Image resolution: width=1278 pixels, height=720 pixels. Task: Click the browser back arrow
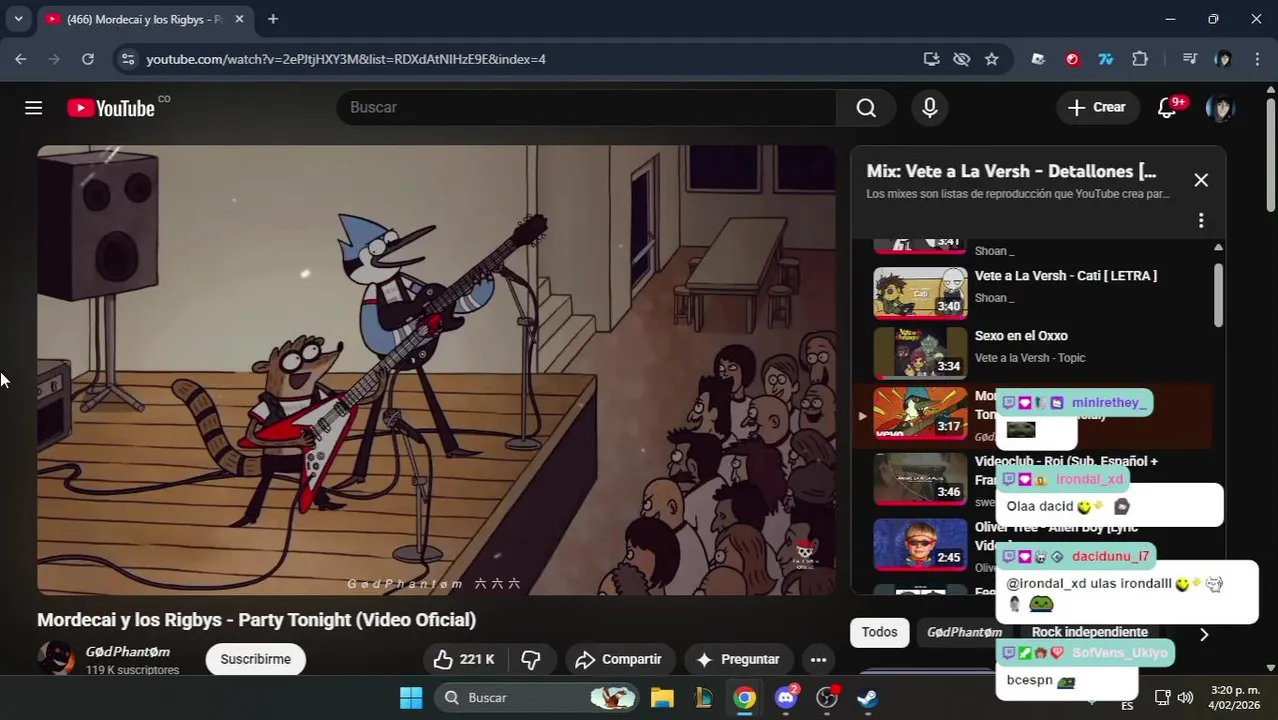21,59
